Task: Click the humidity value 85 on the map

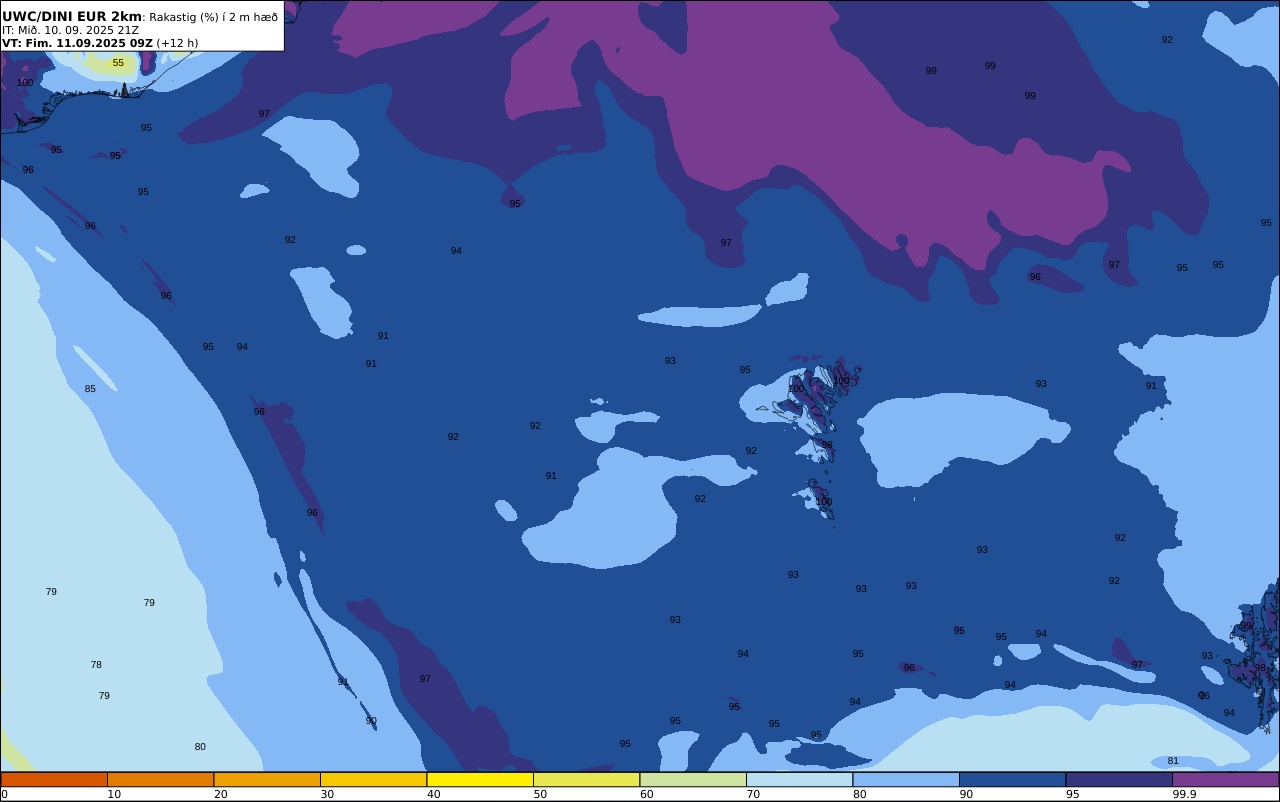Action: [90, 389]
